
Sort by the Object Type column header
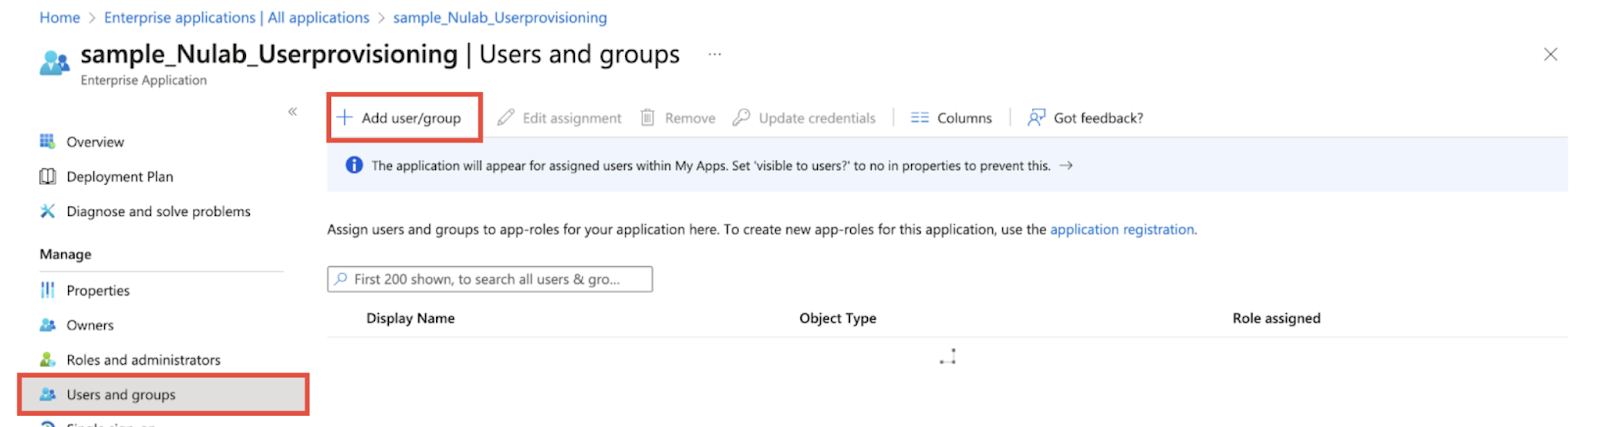point(837,318)
